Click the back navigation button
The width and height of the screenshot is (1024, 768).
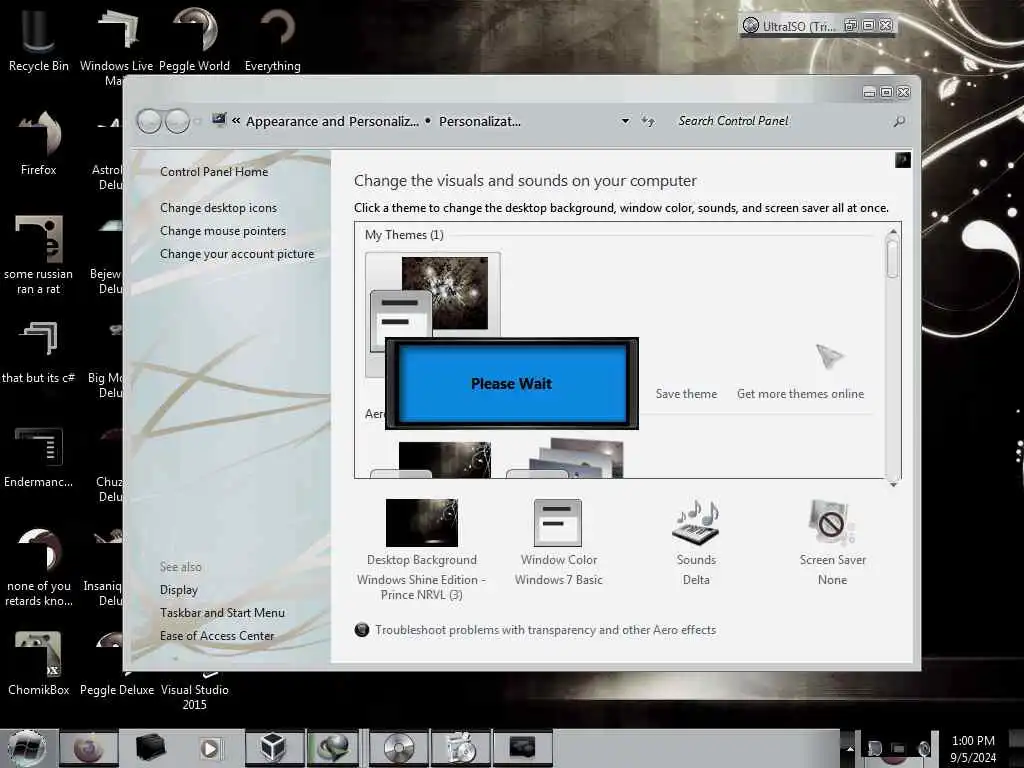tap(150, 121)
